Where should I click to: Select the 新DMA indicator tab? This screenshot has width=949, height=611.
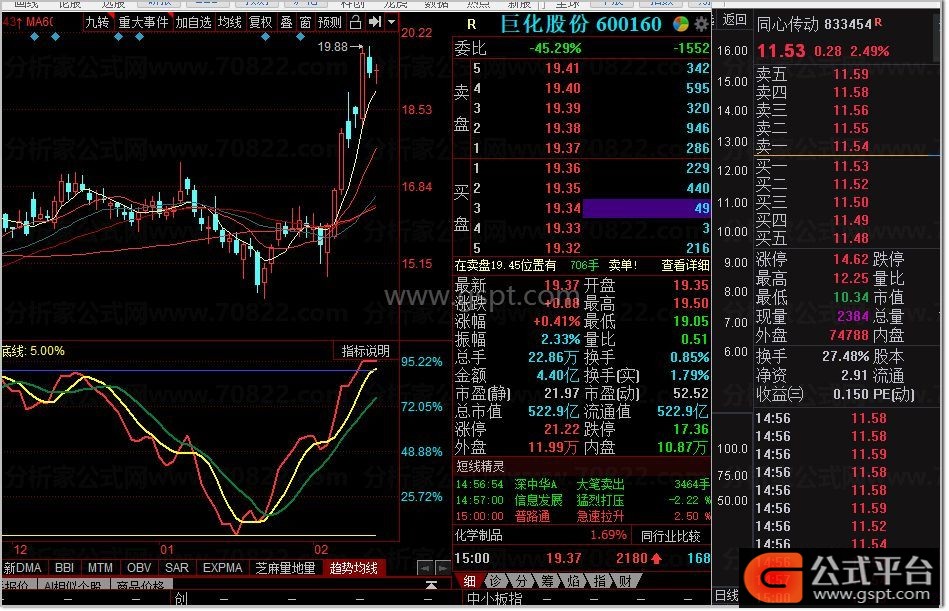[22, 568]
